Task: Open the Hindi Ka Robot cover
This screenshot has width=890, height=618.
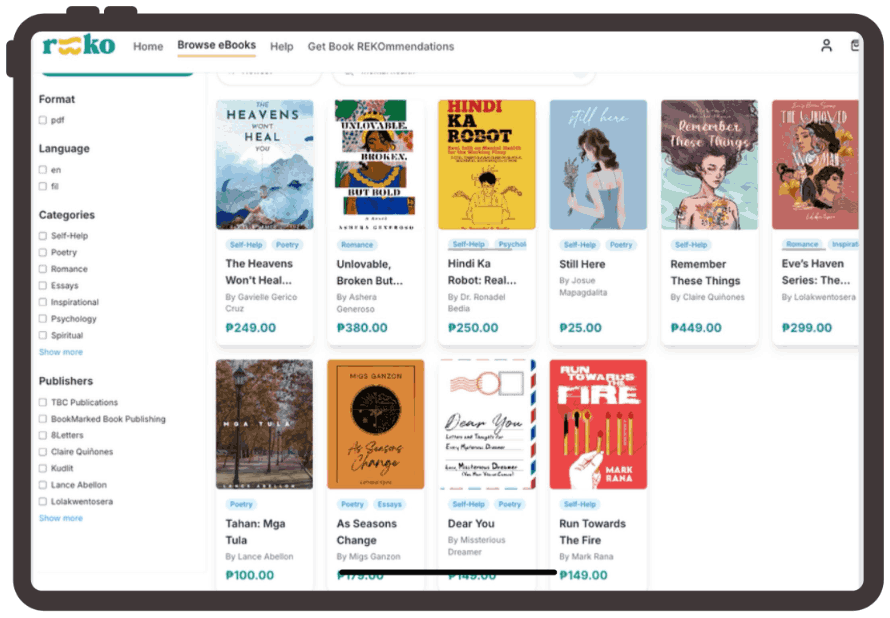Action: tap(486, 165)
